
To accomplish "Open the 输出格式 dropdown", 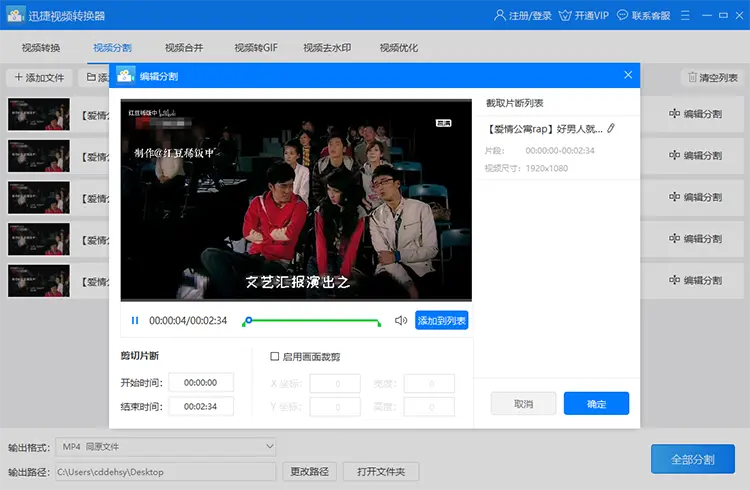I will 165,447.
